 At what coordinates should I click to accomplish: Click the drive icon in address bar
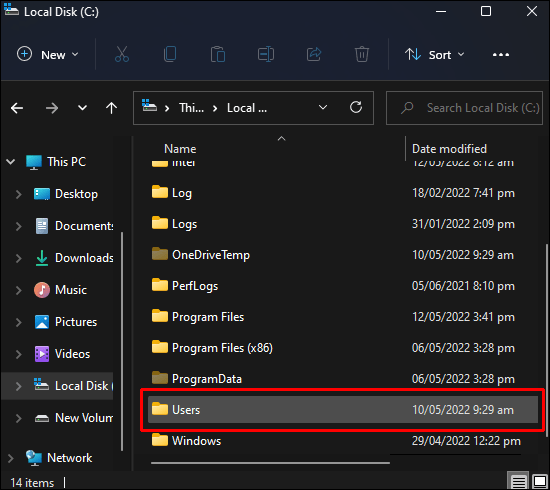coord(149,106)
